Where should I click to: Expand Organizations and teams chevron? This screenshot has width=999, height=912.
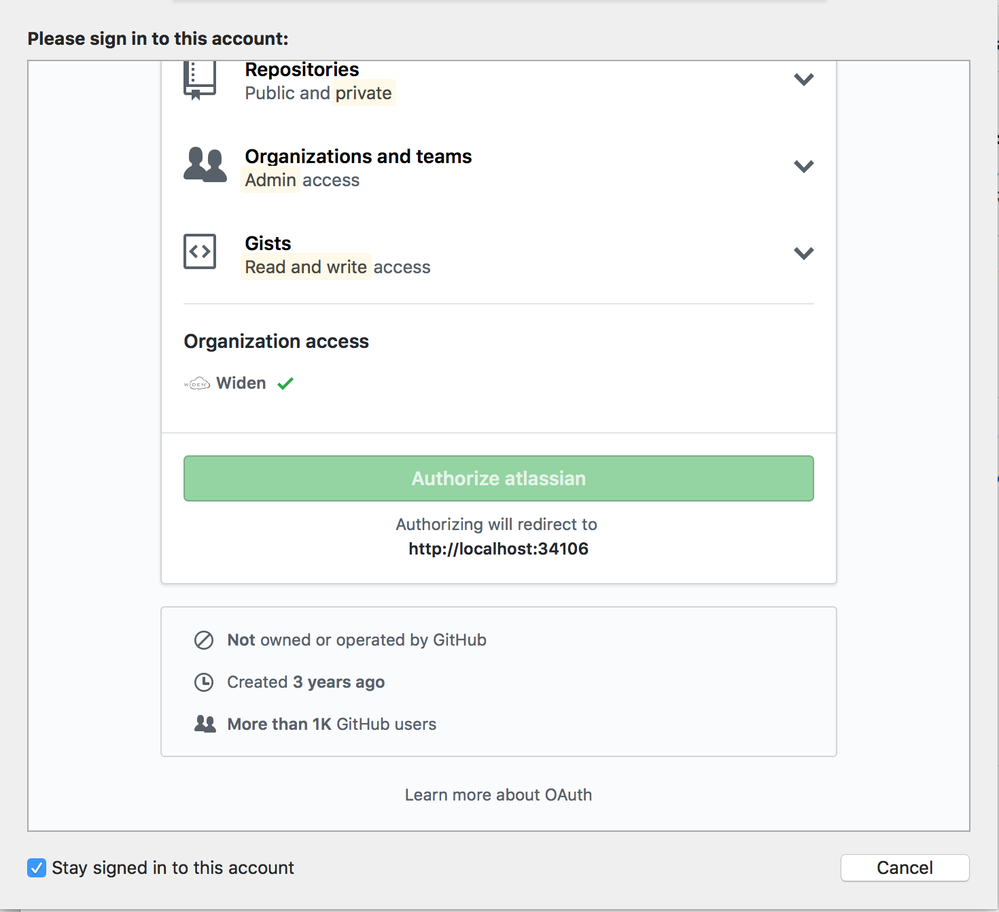804,166
